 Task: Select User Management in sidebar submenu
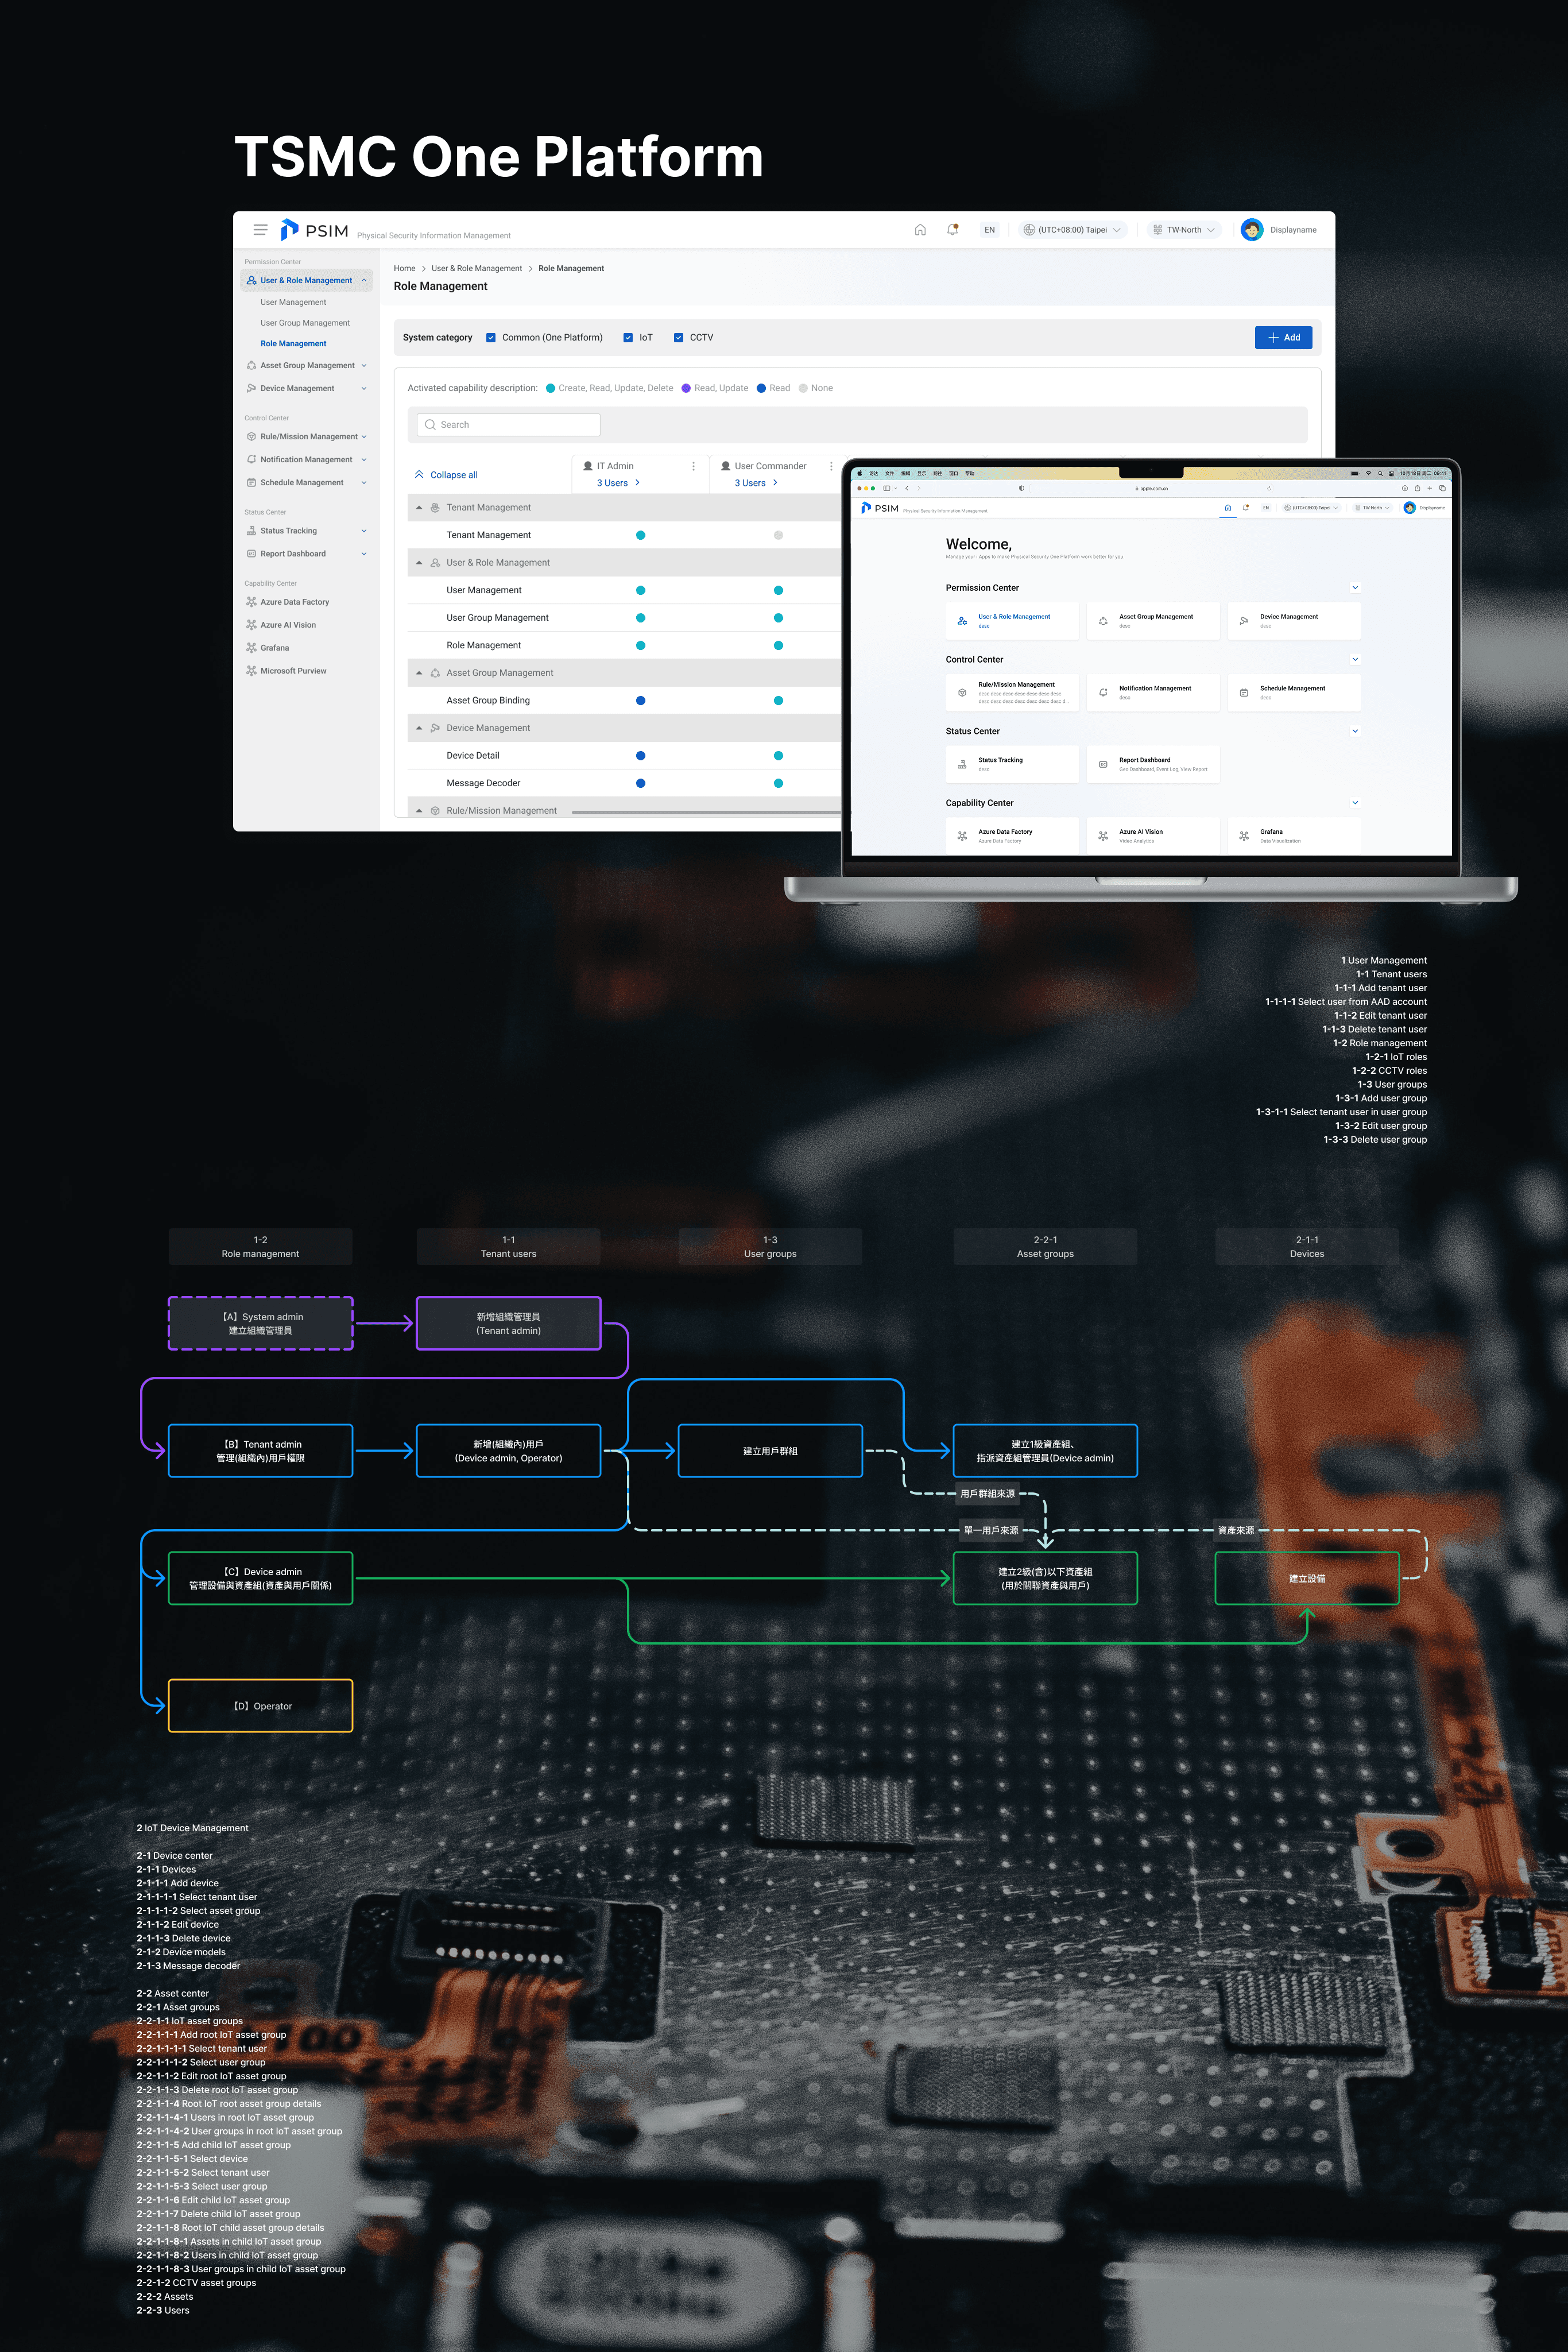[x=293, y=302]
